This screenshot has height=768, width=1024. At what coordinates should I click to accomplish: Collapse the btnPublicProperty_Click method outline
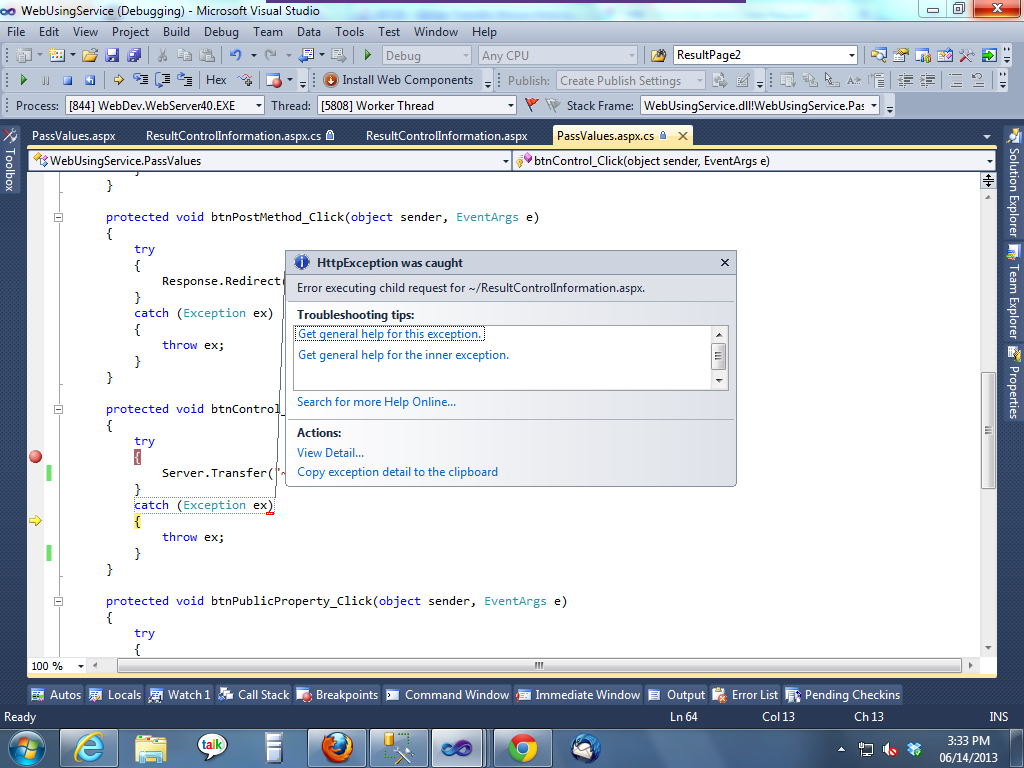tap(58, 601)
